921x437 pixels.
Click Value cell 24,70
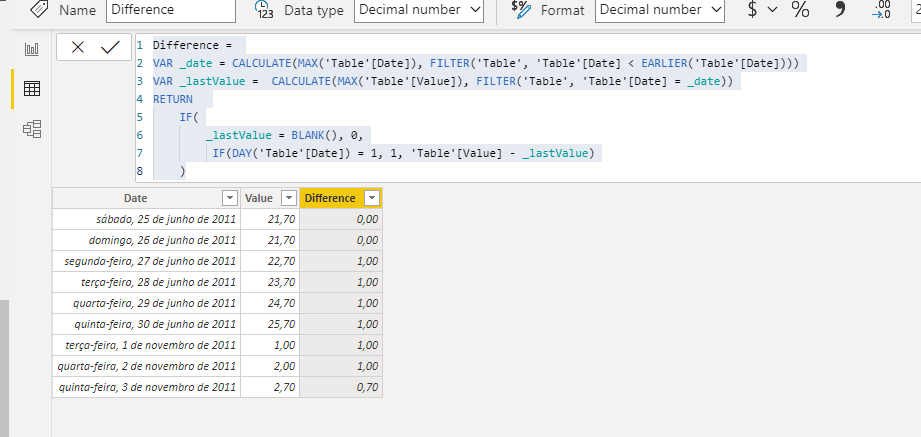tap(270, 303)
